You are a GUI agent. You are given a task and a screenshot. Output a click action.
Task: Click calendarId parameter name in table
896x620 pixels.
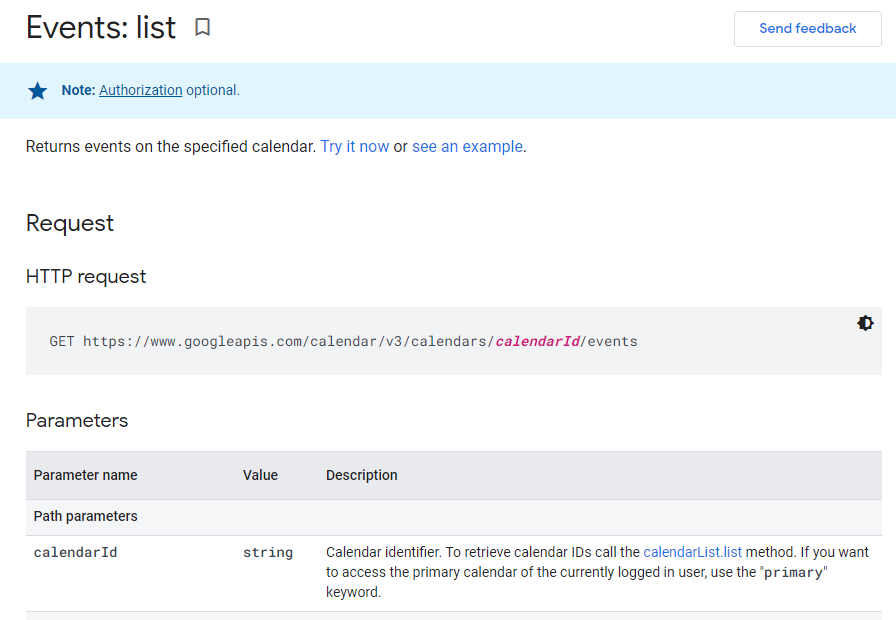pos(75,553)
